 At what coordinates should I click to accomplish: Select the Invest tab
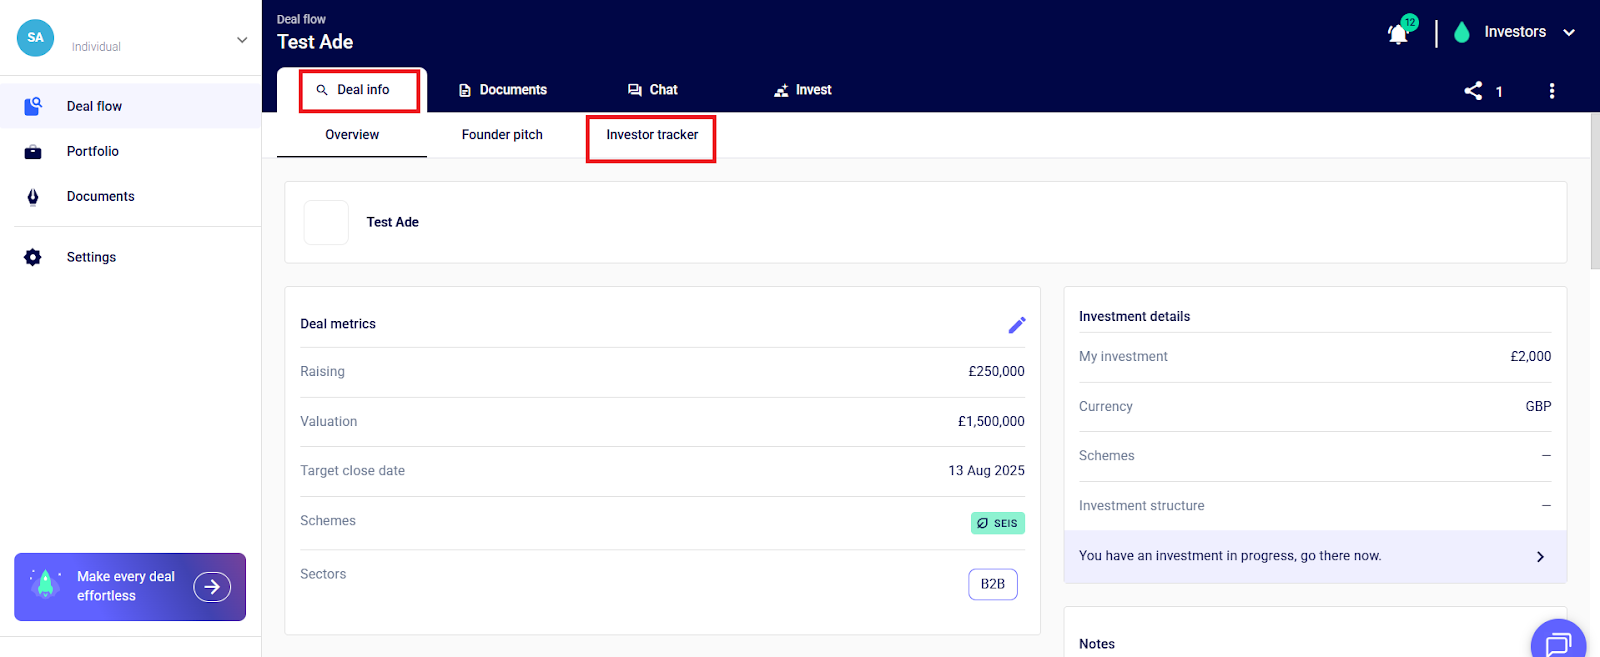click(x=802, y=90)
